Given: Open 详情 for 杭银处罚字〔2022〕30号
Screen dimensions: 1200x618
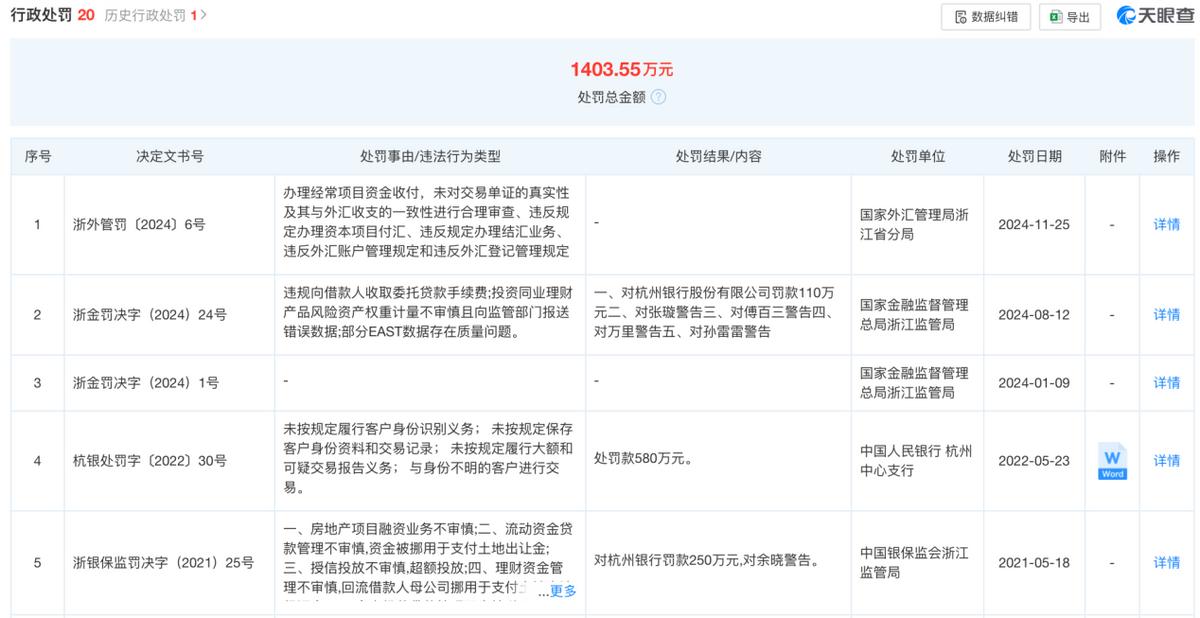Looking at the screenshot, I should 1167,461.
